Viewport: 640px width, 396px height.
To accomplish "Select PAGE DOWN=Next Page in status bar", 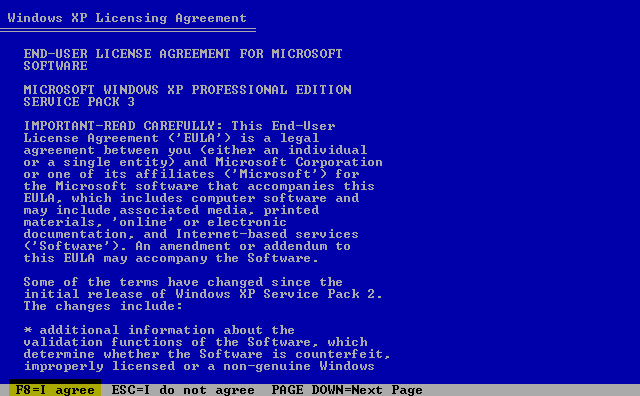I will [x=347, y=390].
